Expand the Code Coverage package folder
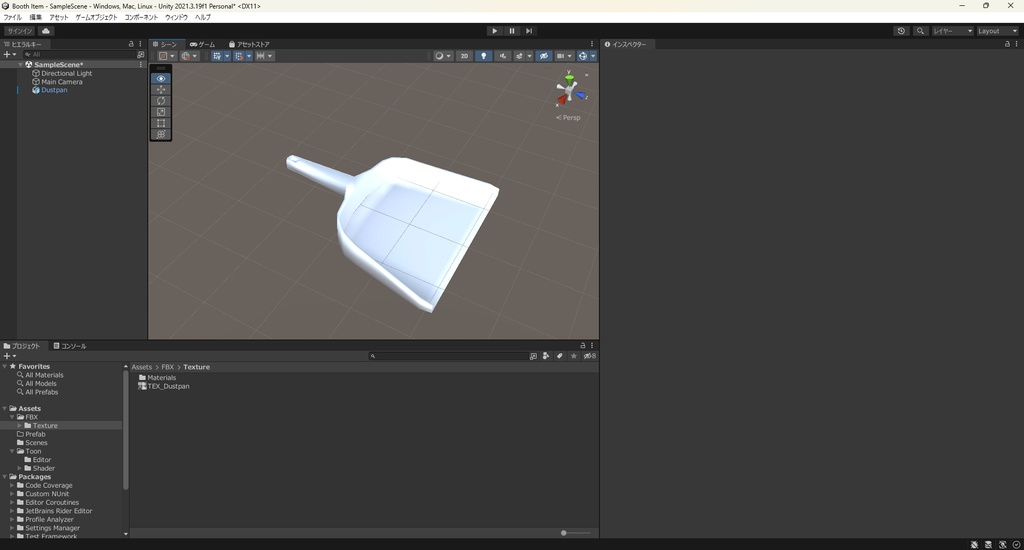Viewport: 1024px width, 550px height. coord(12,485)
